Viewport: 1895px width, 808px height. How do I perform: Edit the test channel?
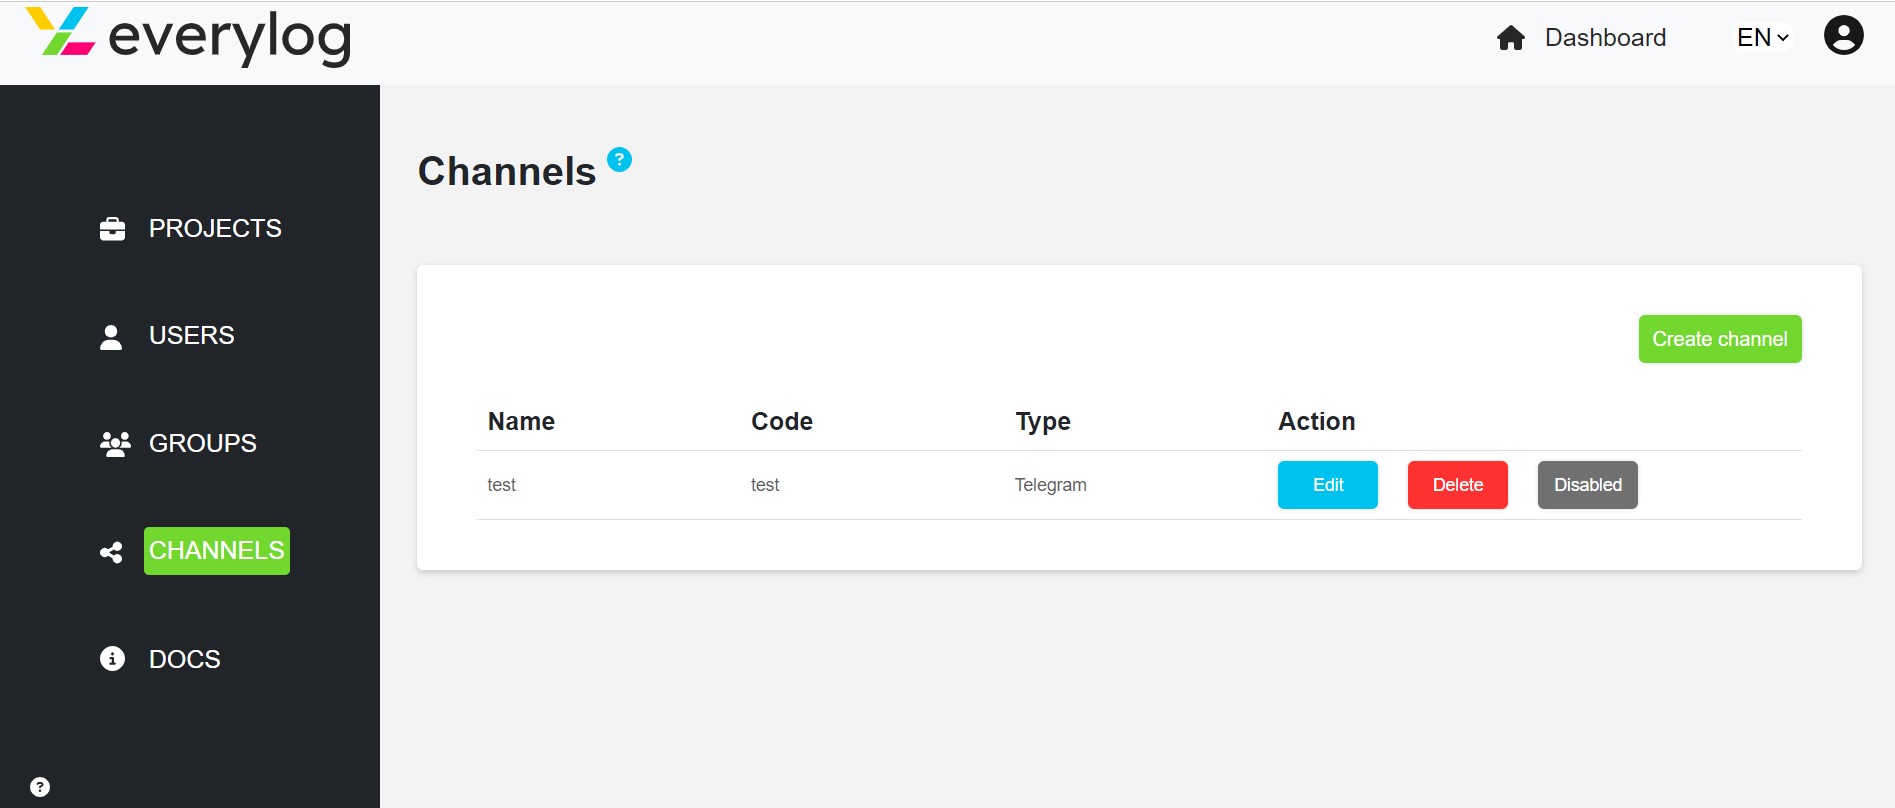click(x=1328, y=485)
